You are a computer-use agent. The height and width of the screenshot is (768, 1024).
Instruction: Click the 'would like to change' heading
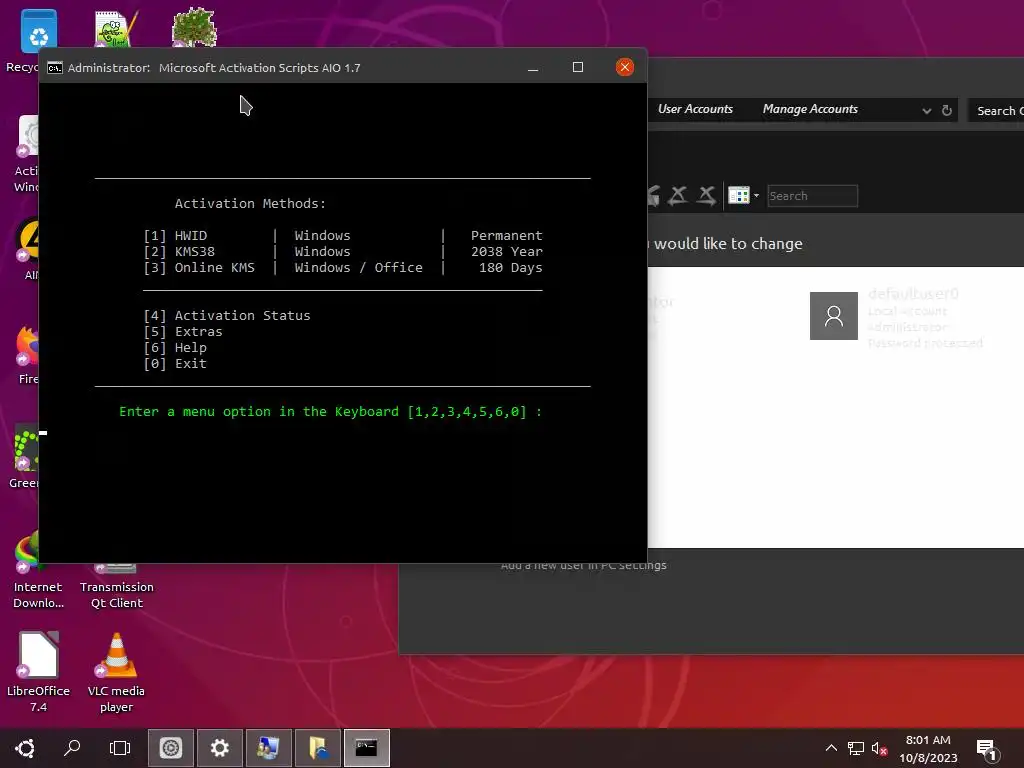pos(728,244)
